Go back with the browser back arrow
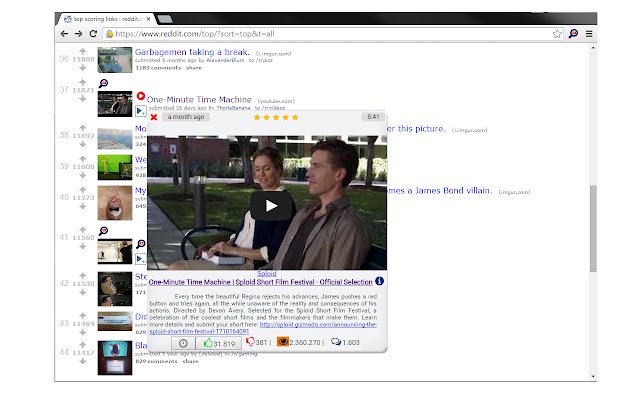The height and width of the screenshot is (400, 640). click(x=64, y=34)
